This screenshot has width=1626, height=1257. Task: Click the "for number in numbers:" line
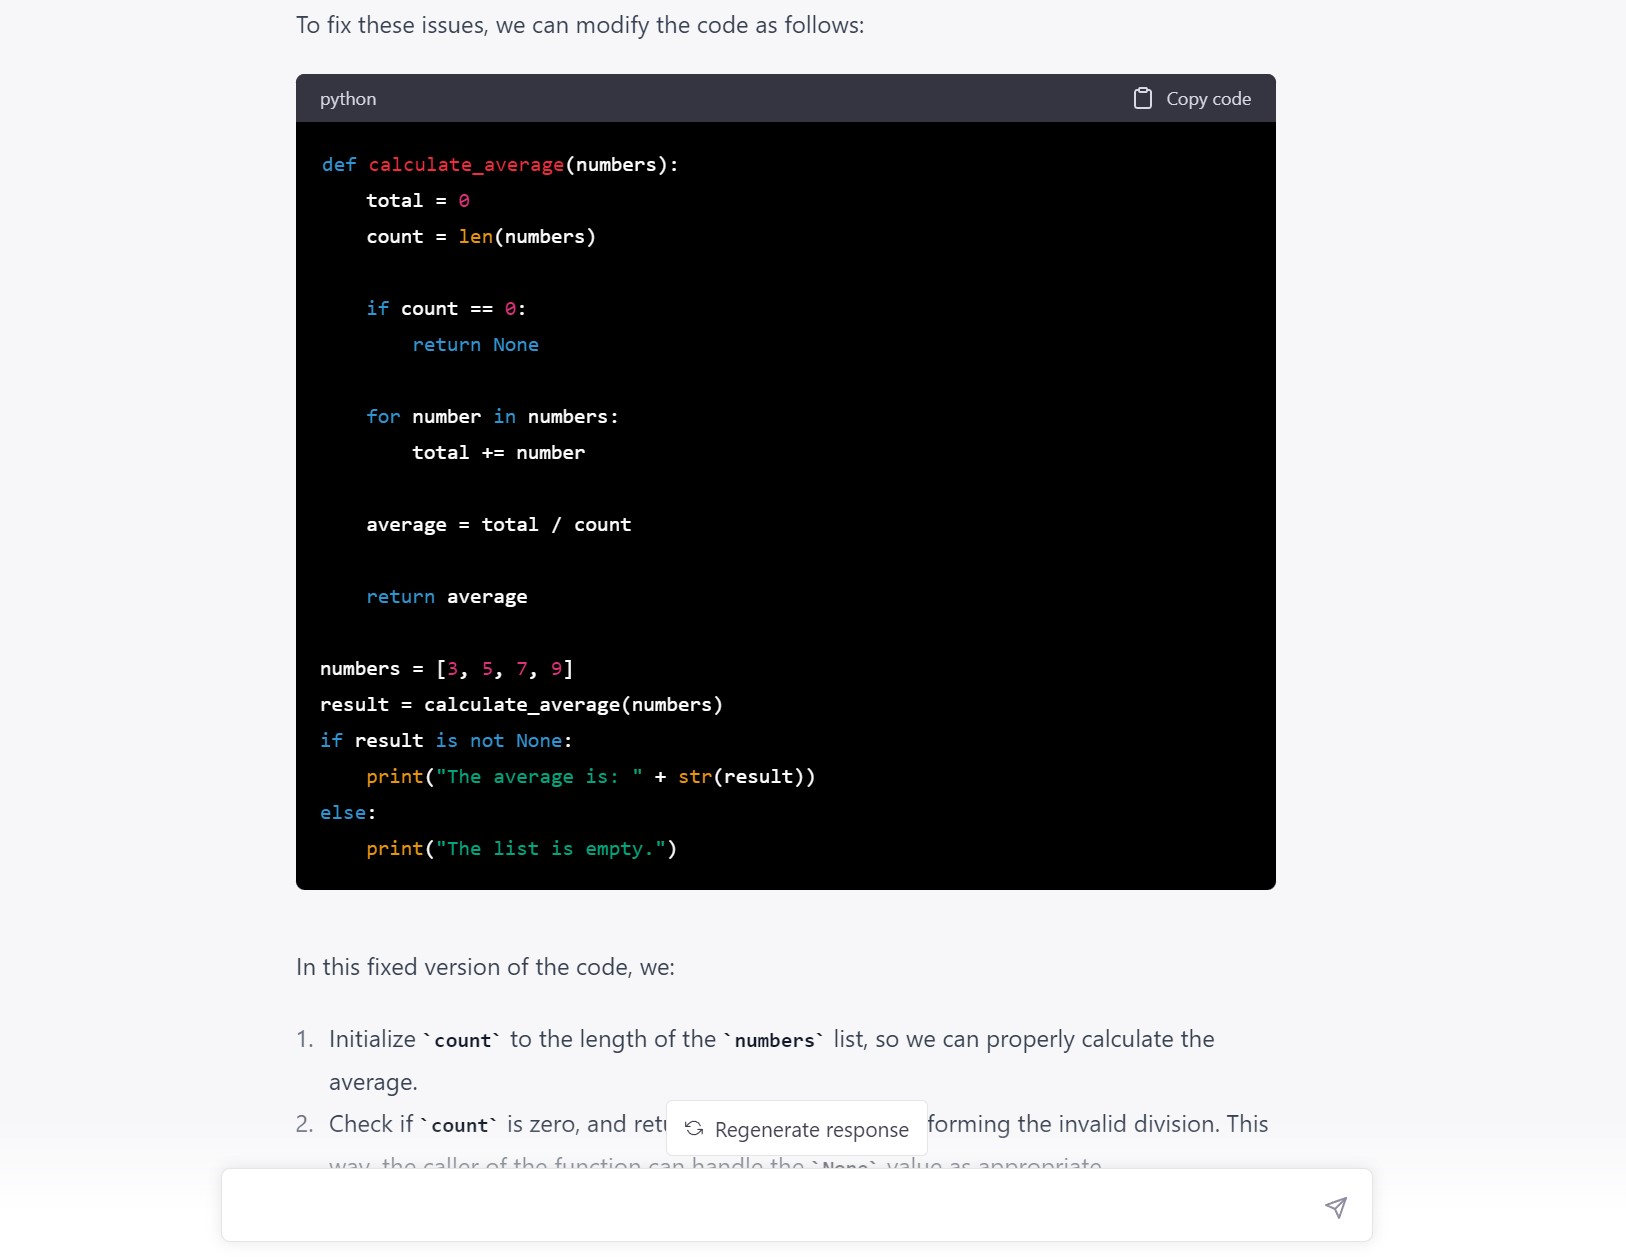click(x=492, y=417)
